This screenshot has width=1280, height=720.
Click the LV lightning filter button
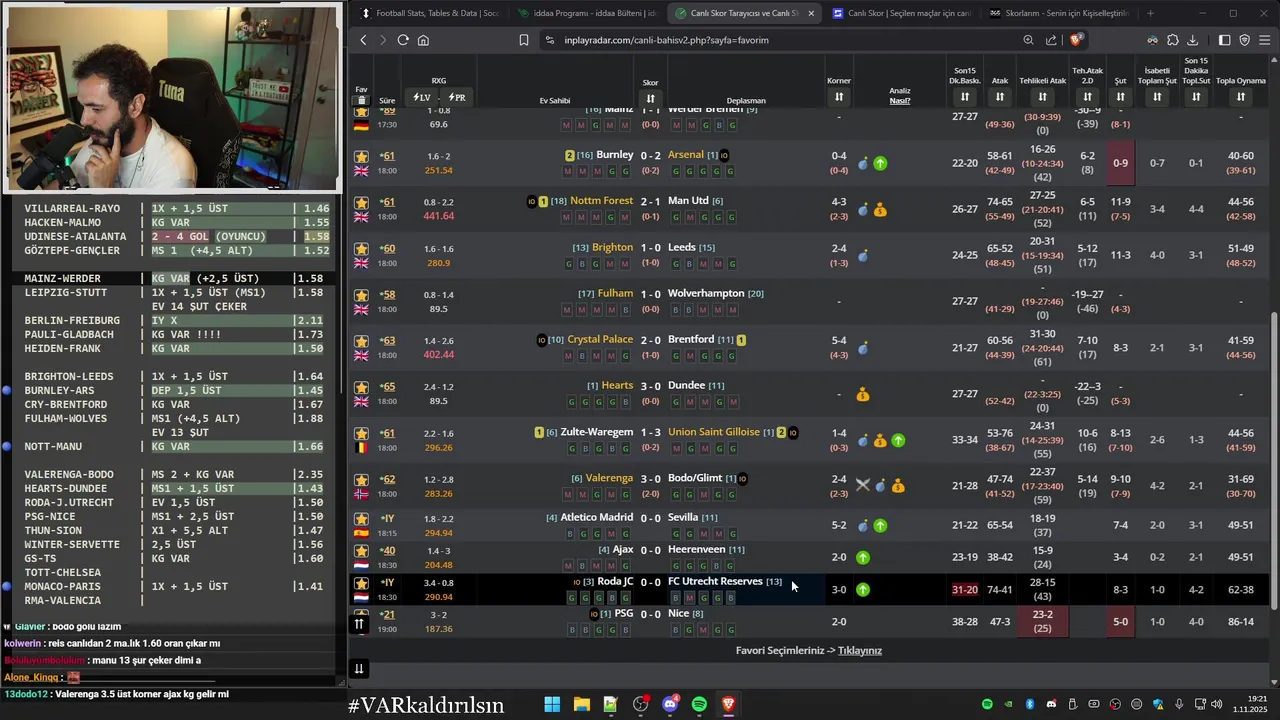[x=421, y=97]
